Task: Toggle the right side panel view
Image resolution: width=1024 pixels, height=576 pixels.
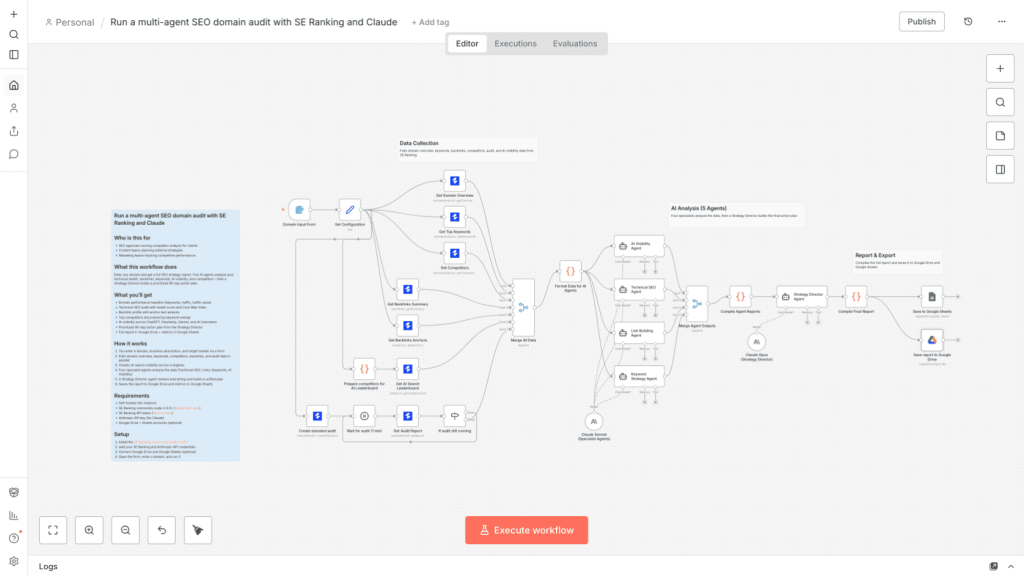Action: [x=1000, y=170]
